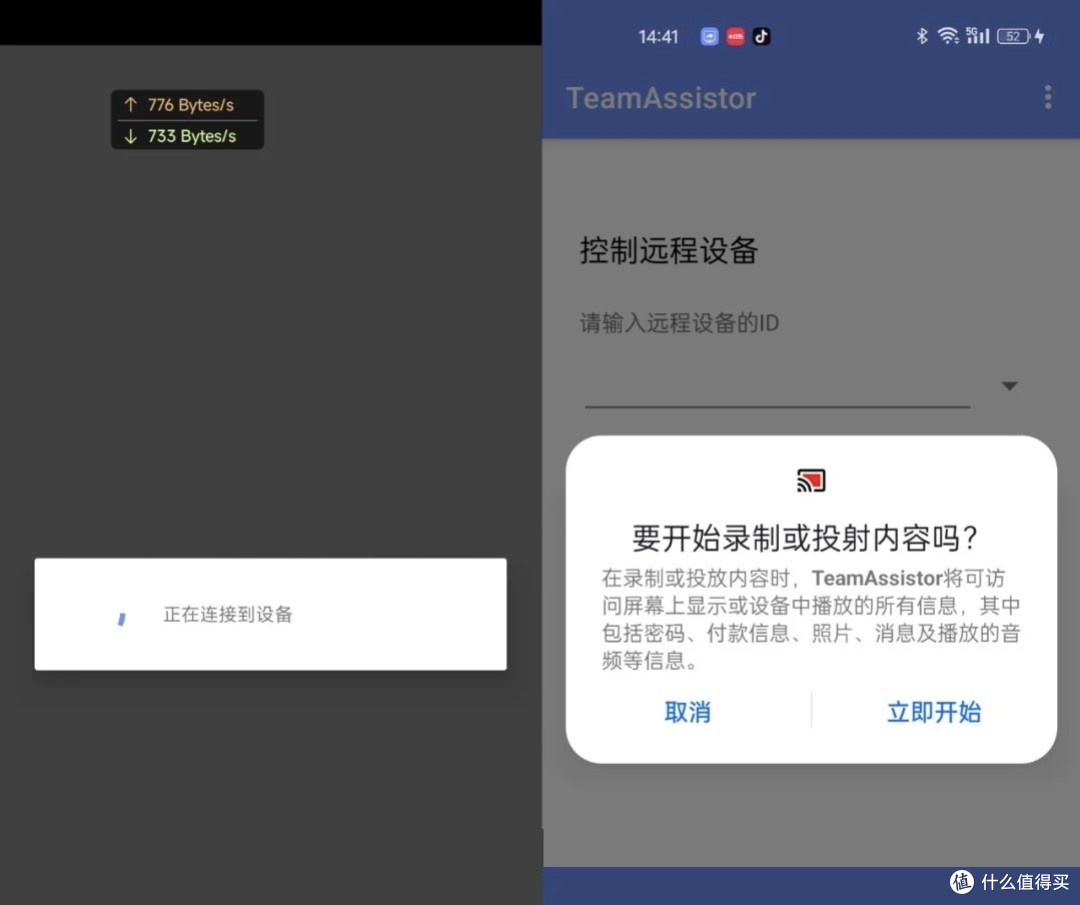The height and width of the screenshot is (905, 1080).
Task: Tap the download arrow icon in speed overlay
Action: [130, 136]
